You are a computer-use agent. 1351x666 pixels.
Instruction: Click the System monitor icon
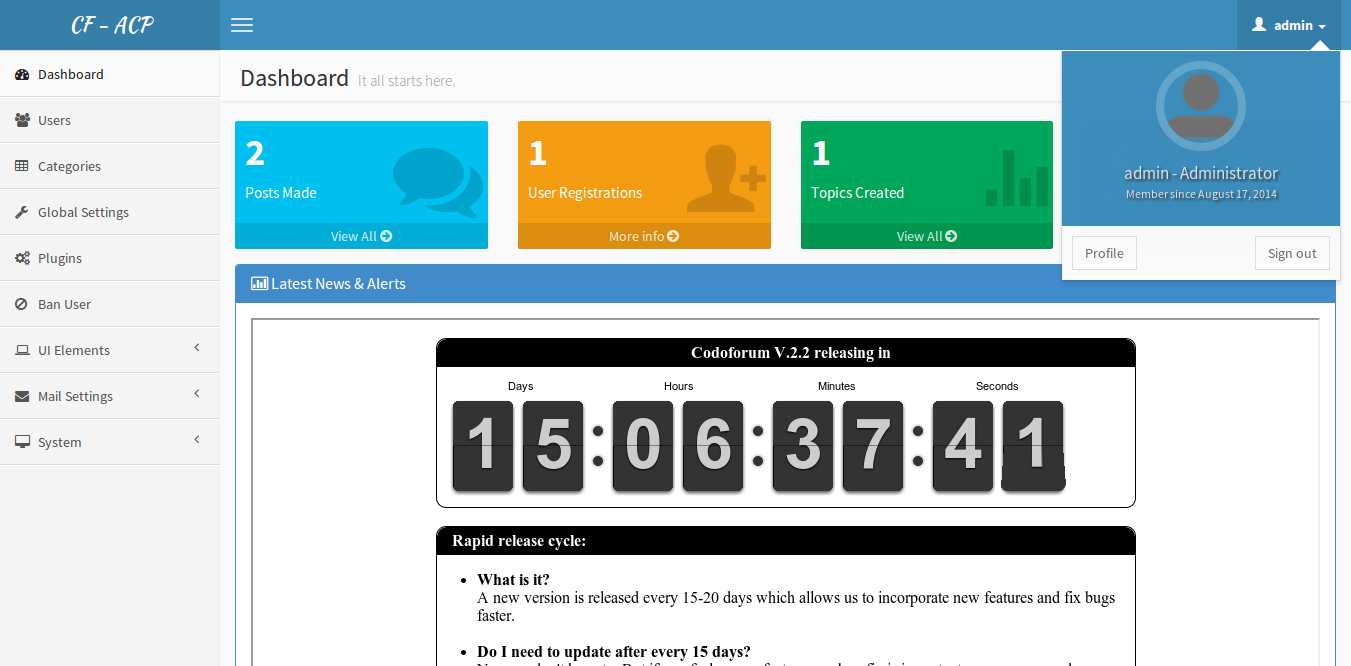pos(22,442)
